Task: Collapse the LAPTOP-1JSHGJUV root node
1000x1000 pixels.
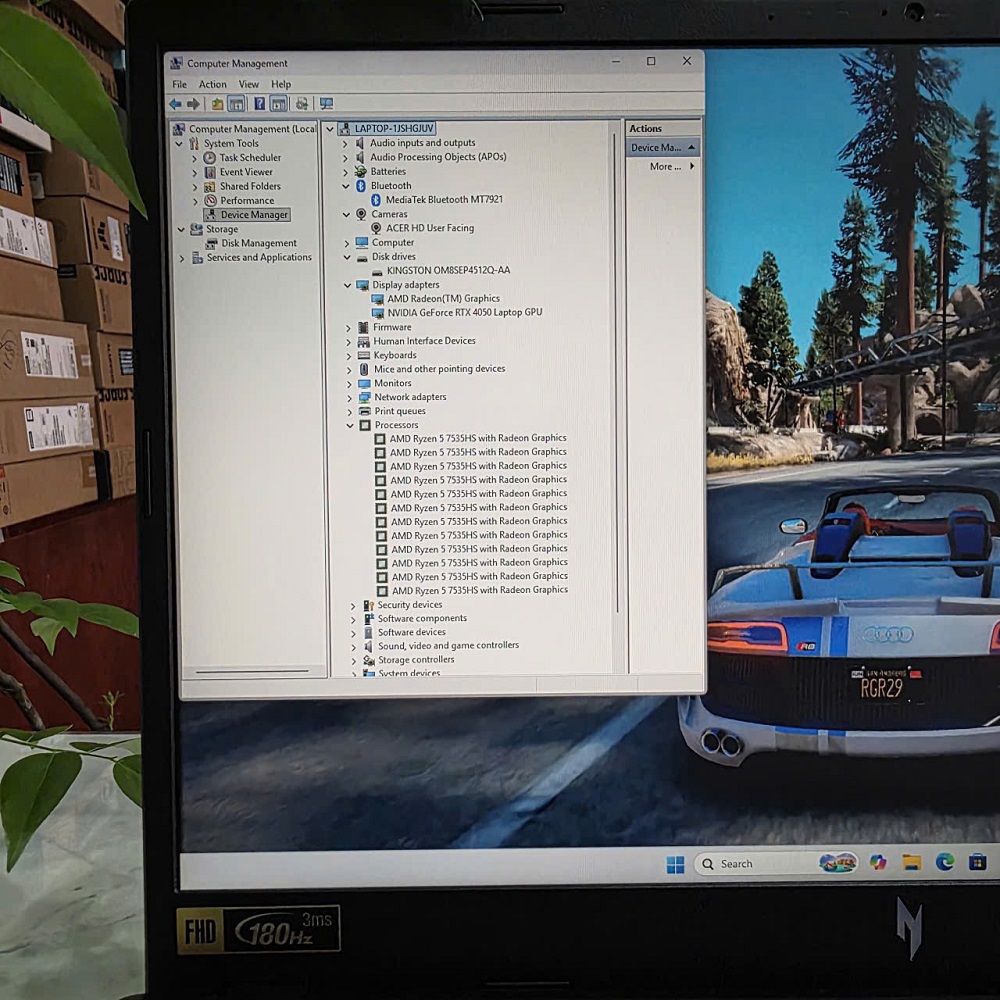Action: coord(330,129)
